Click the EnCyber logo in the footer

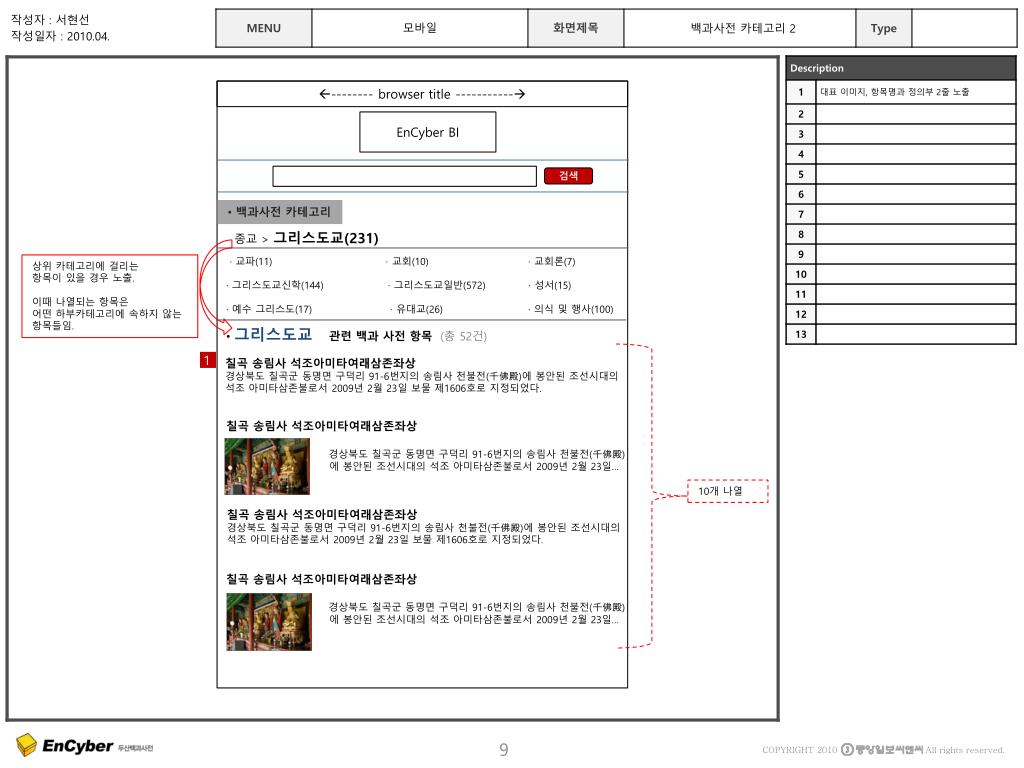tap(84, 745)
